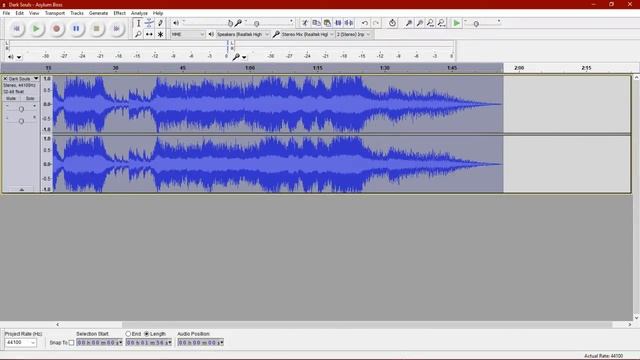This screenshot has width=640, height=360.
Task: Click the Paste clipboard icon
Action: (327, 23)
